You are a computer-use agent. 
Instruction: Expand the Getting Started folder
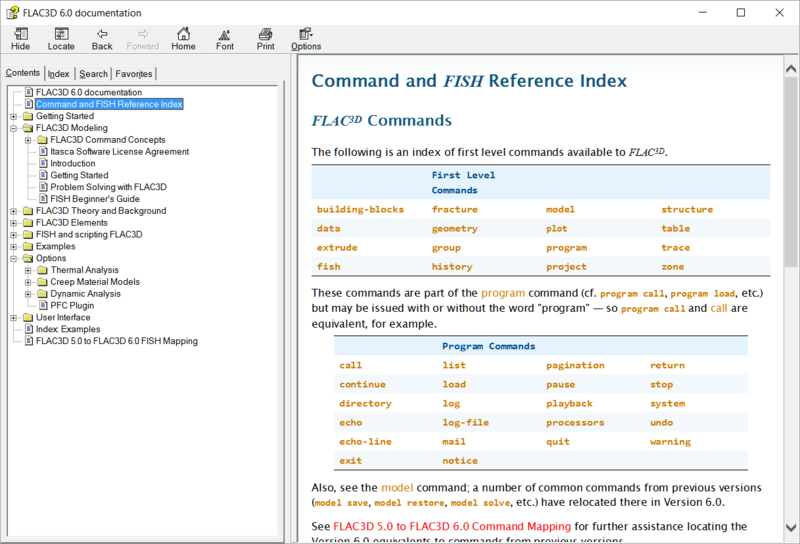tap(14, 116)
